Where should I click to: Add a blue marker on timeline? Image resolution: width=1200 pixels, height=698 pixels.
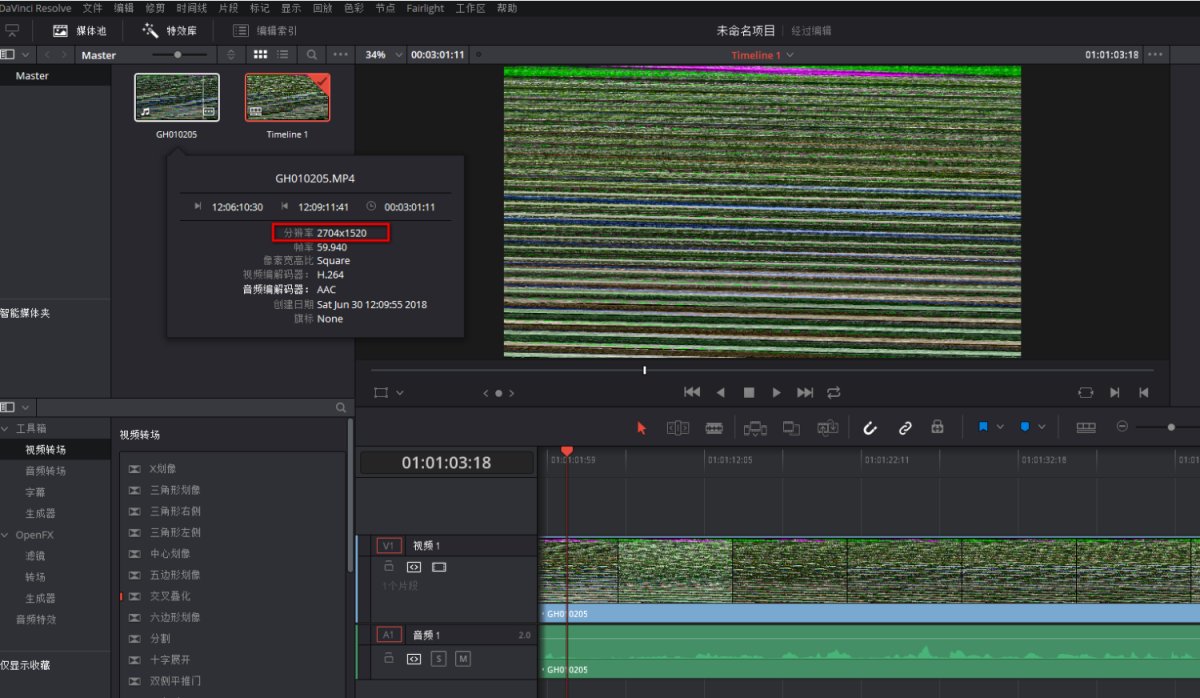(x=1025, y=427)
